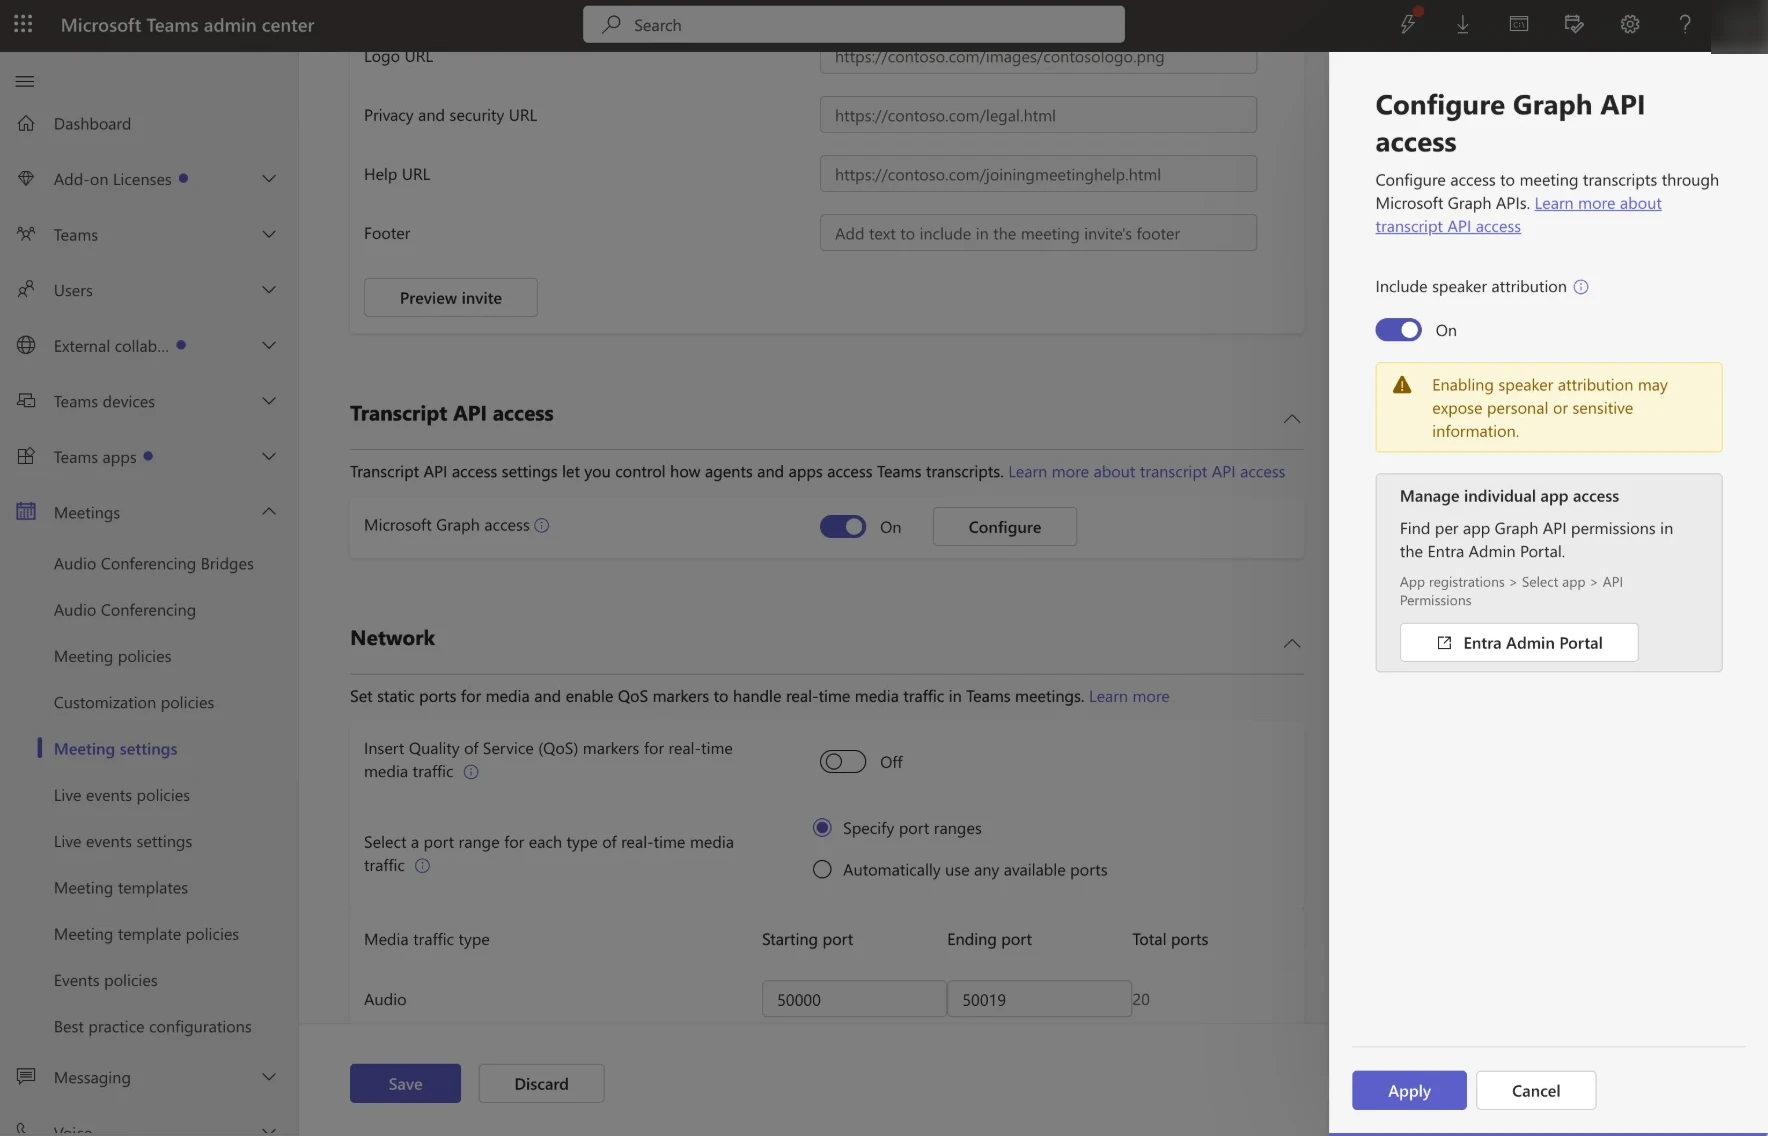Expand the Users section chevron

[x=268, y=290]
